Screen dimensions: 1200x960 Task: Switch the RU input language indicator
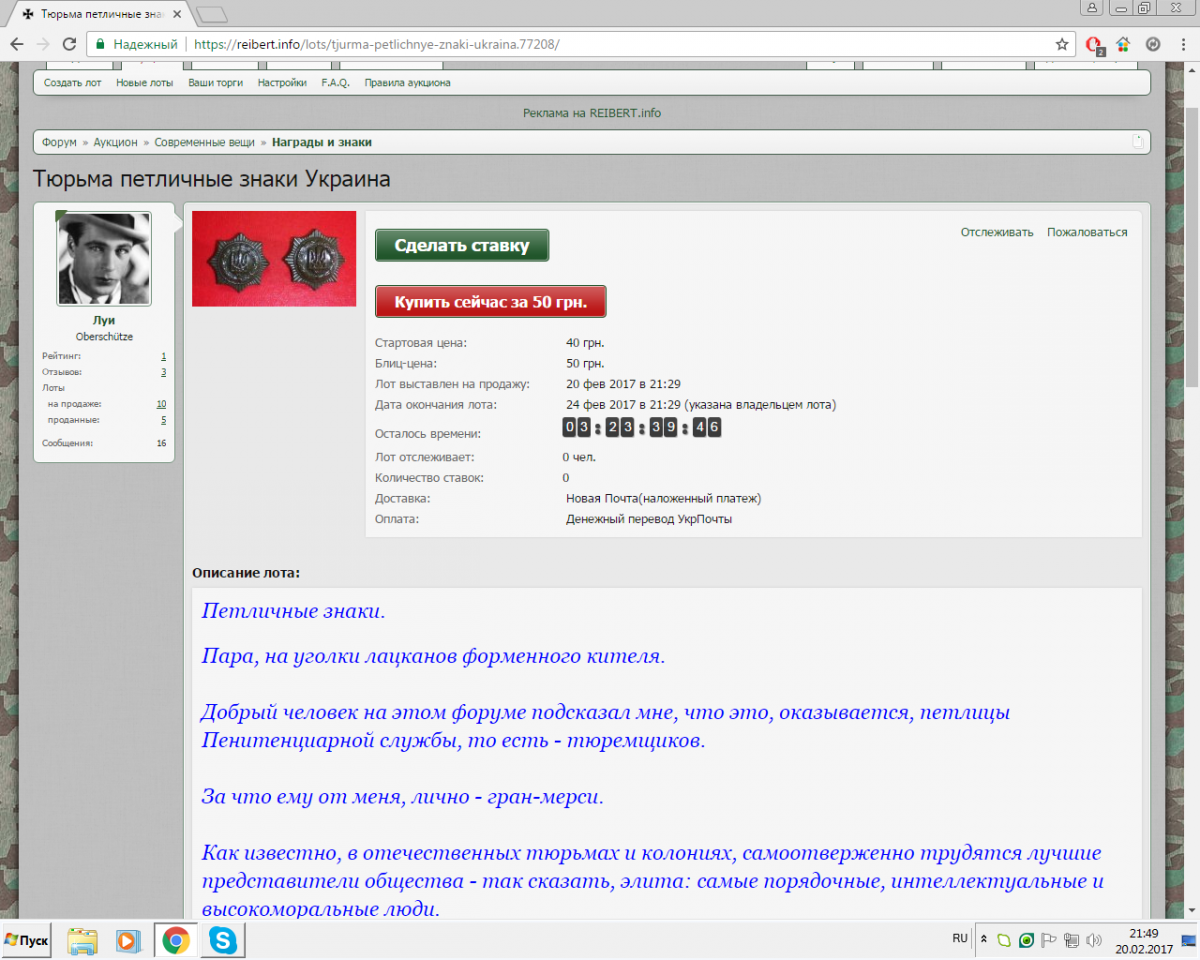pyautogui.click(x=960, y=939)
